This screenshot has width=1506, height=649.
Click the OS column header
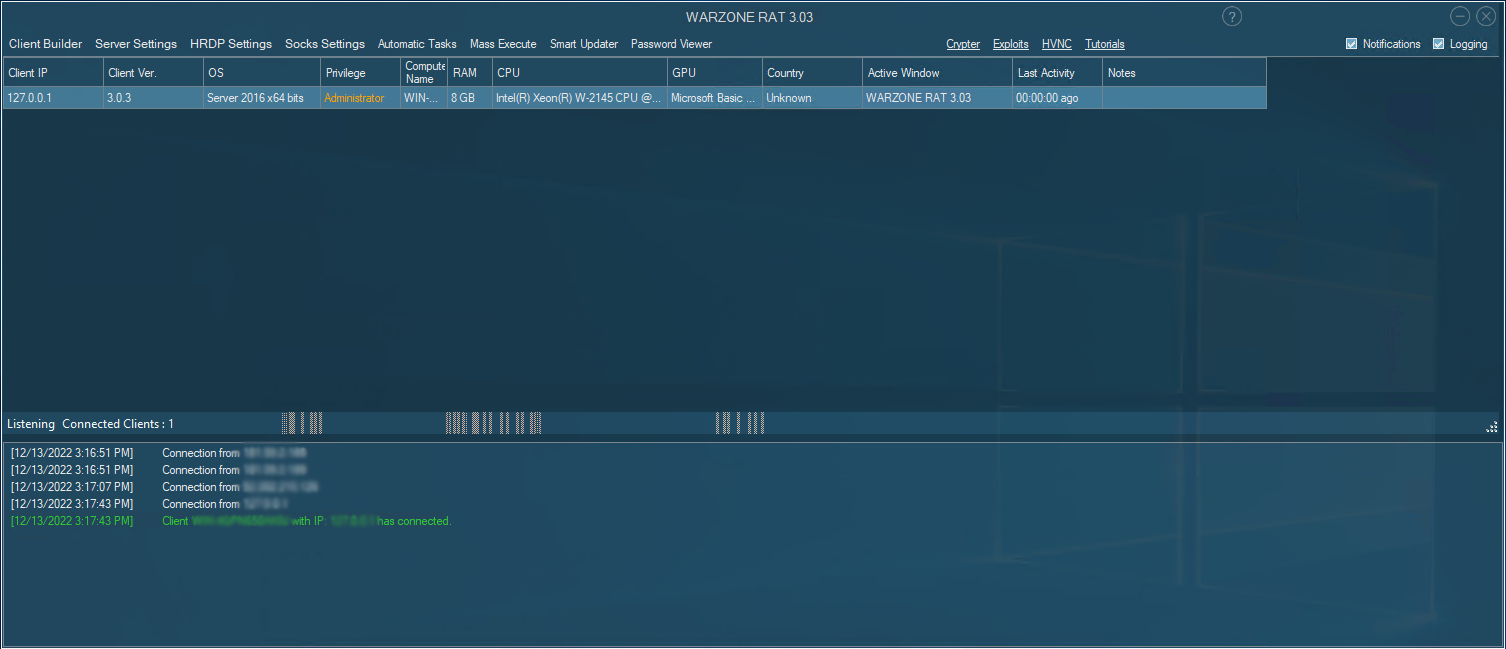click(x=262, y=72)
